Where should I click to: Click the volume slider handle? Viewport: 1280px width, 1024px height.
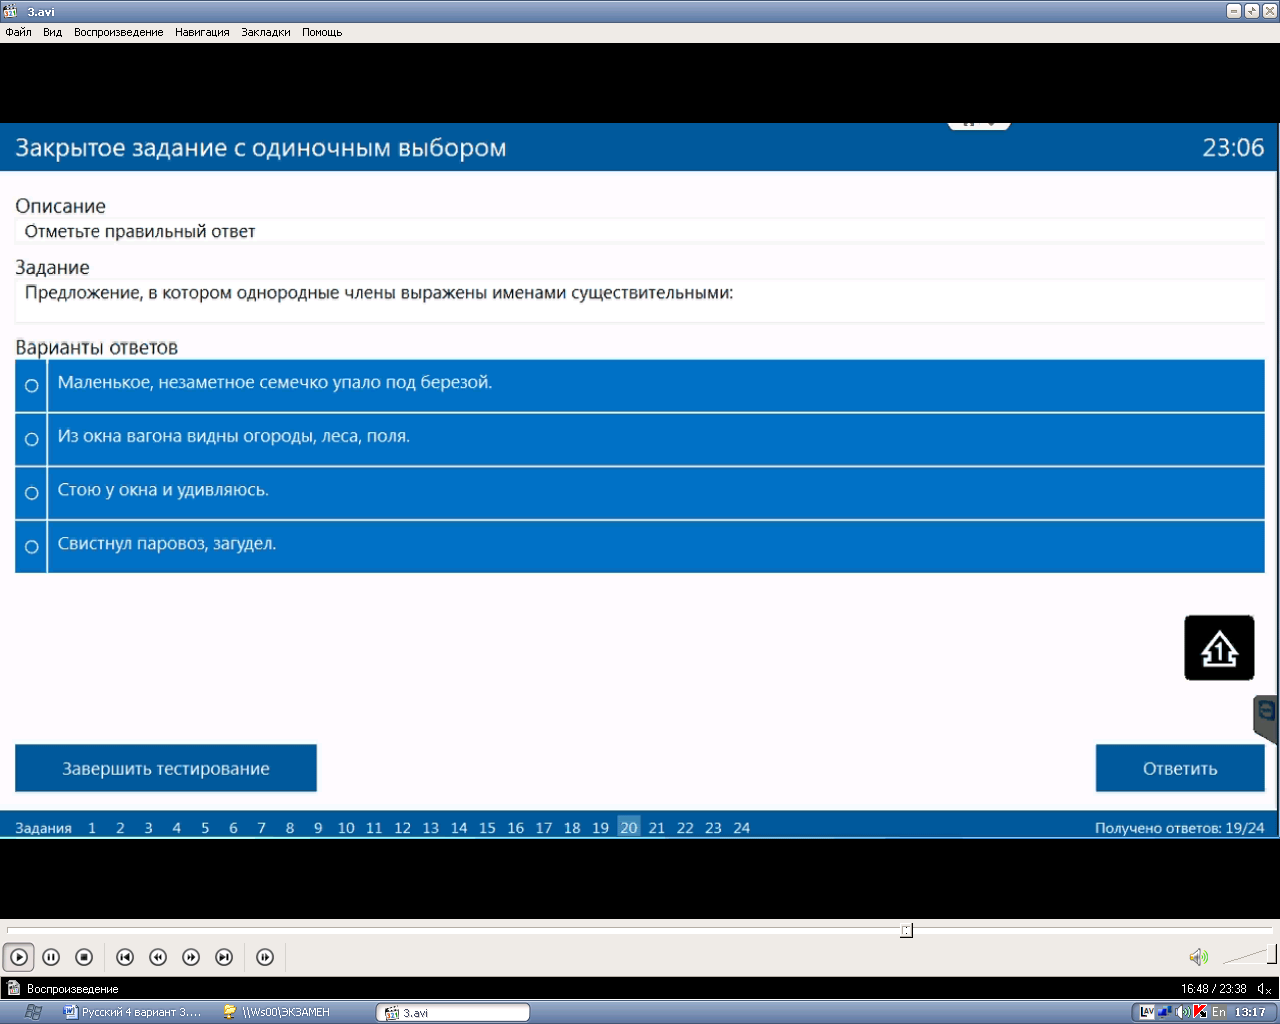pyautogui.click(x=1272, y=953)
